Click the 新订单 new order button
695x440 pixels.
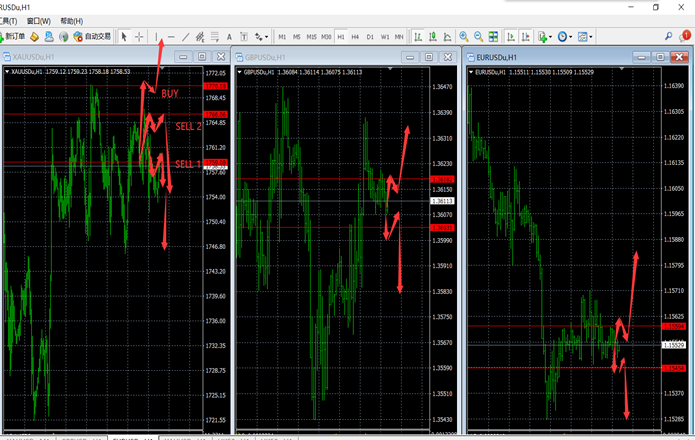(x=14, y=36)
